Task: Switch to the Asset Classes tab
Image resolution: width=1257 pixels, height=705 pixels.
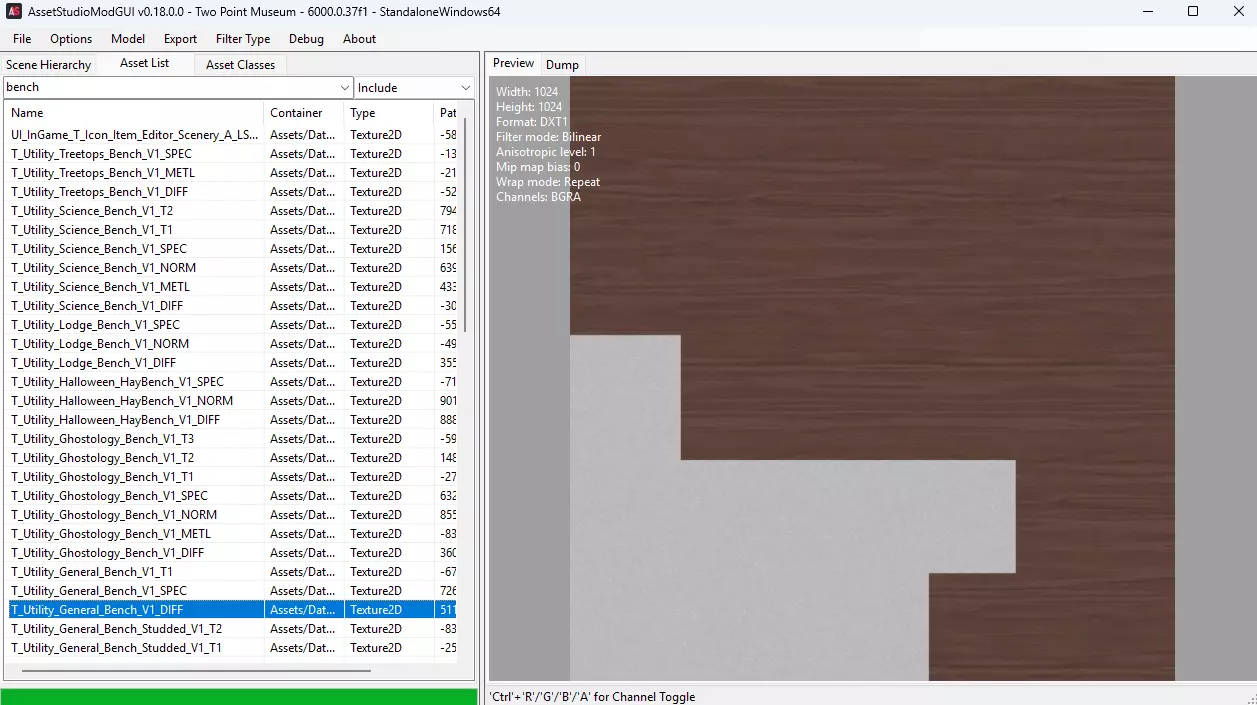Action: pos(240,65)
